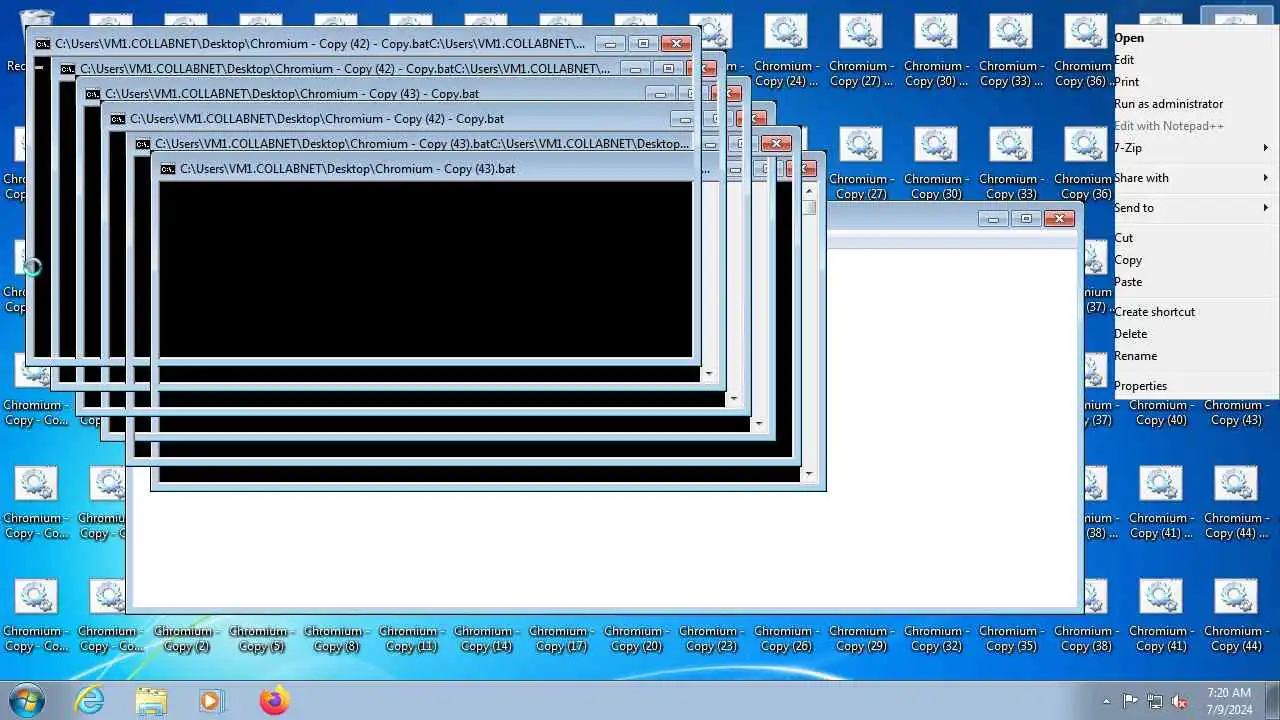Select the 'Chromium - Copy (40)' label

coord(1160,413)
